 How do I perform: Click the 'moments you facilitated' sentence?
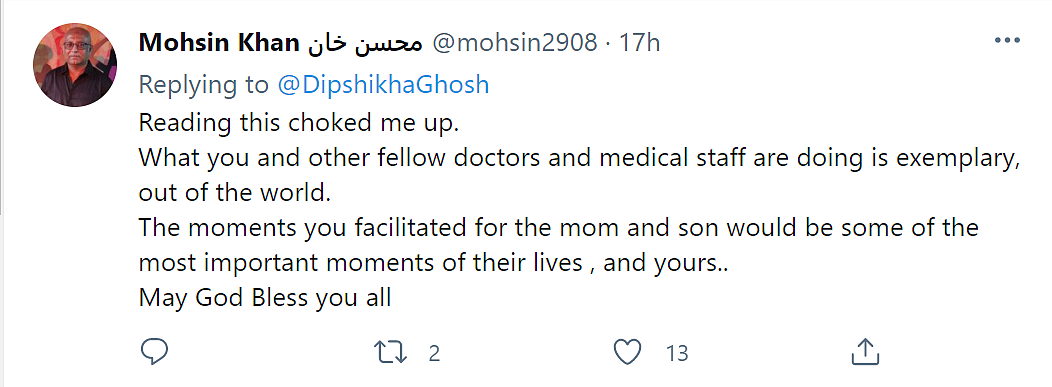click(559, 228)
